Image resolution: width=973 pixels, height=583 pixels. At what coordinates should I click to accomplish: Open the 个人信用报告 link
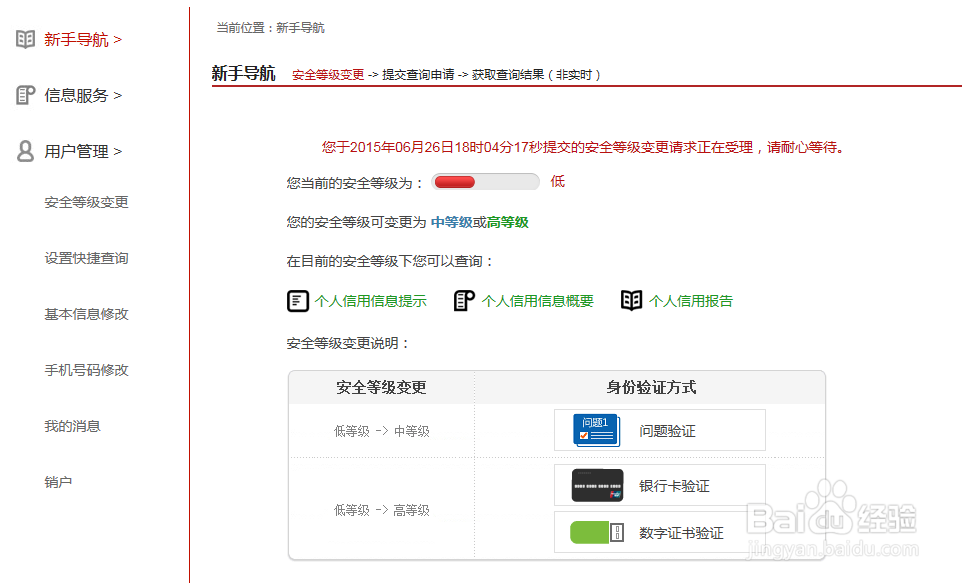[x=691, y=301]
